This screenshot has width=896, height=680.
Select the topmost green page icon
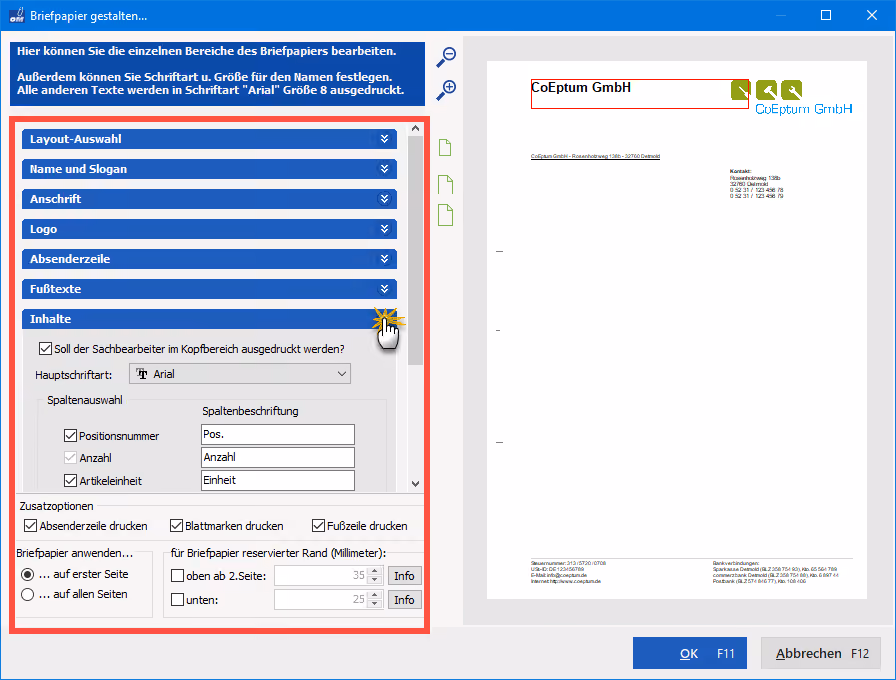[445, 147]
